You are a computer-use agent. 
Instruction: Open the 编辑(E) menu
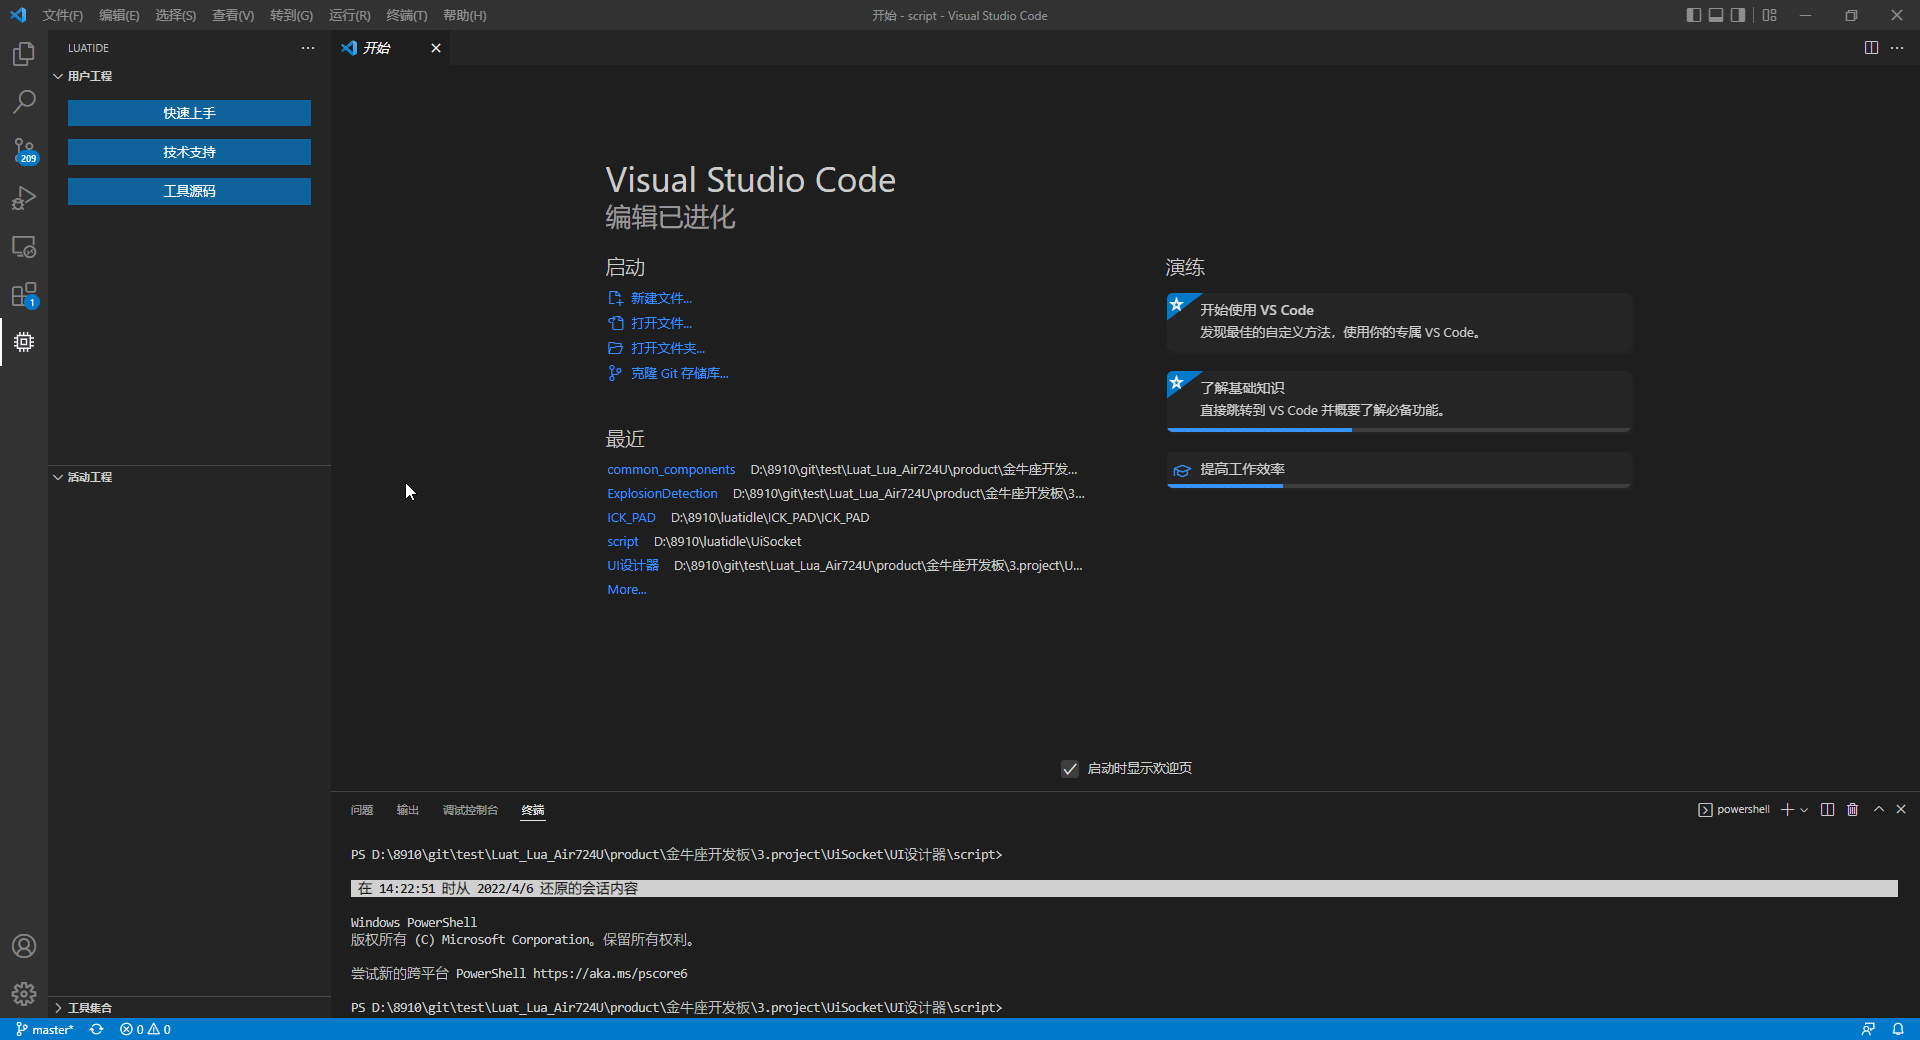[119, 15]
